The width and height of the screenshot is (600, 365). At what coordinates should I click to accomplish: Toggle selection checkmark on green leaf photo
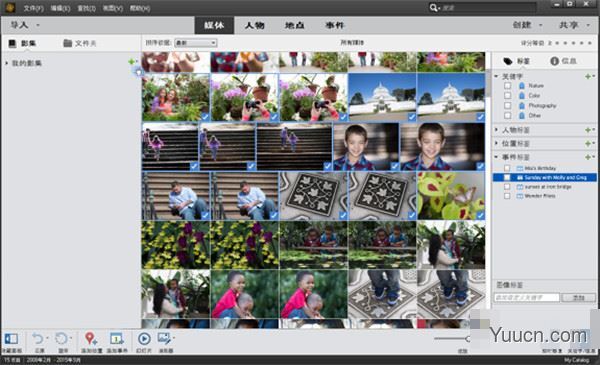(480, 215)
